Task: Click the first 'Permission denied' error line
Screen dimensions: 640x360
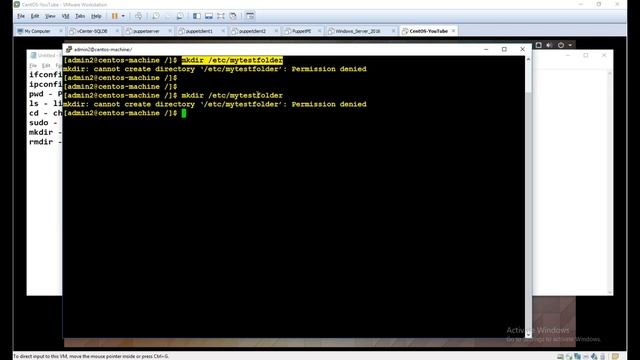Action: 215,69
